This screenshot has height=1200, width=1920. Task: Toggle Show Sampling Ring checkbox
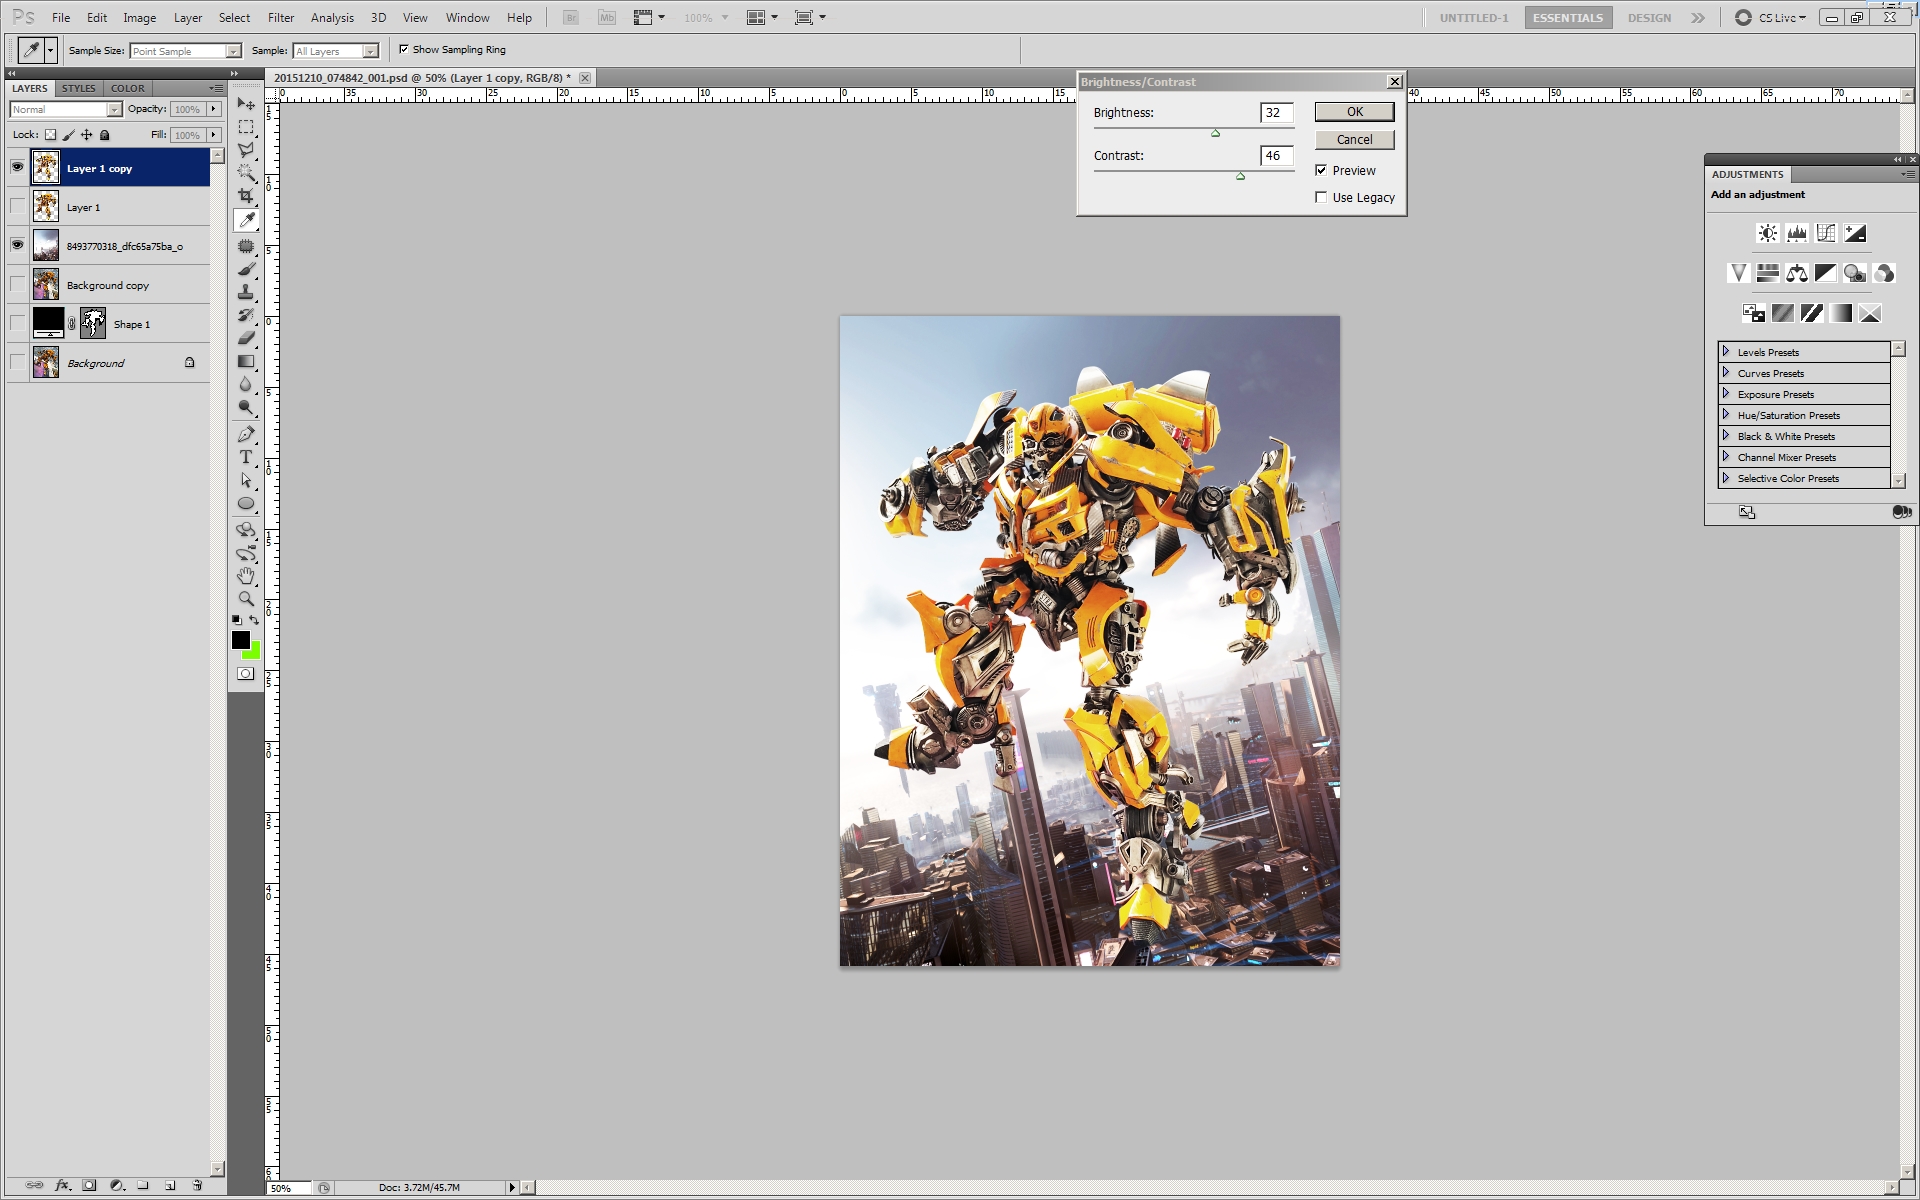click(404, 49)
